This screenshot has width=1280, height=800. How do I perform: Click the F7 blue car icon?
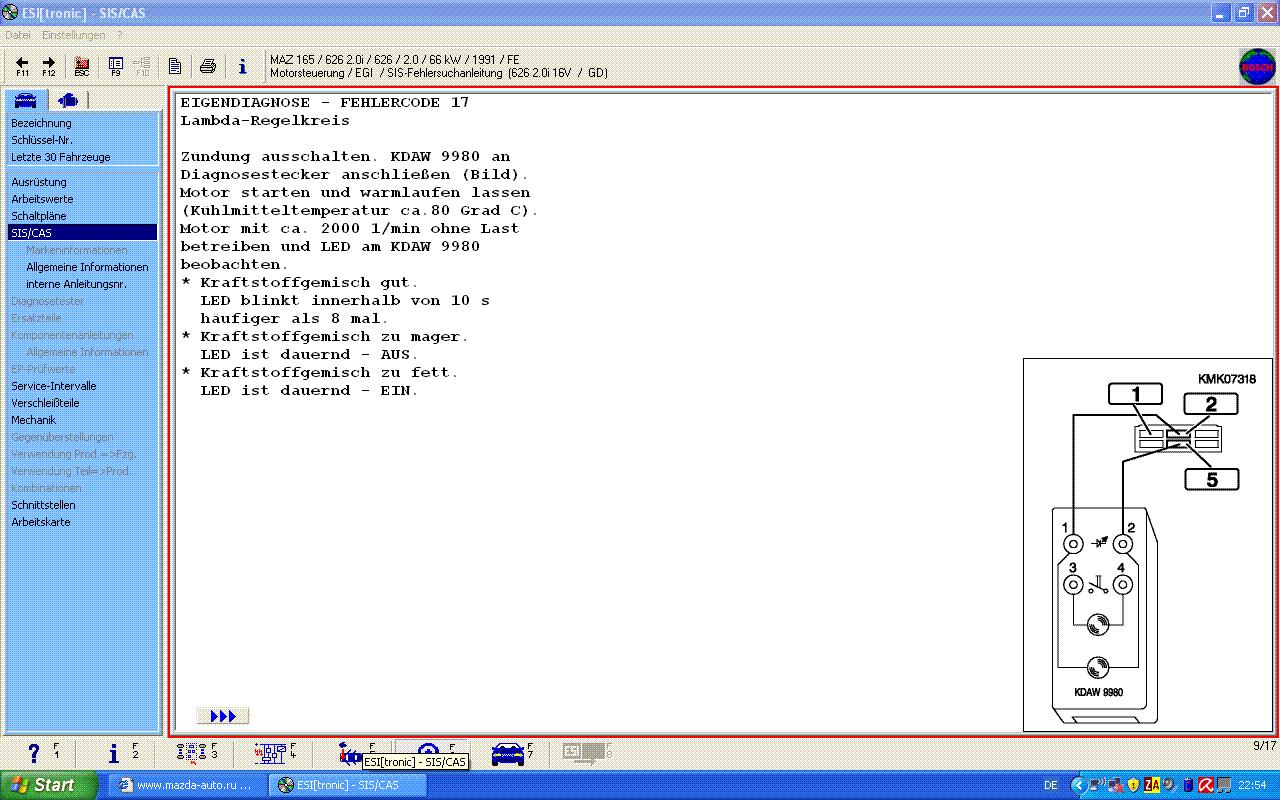tap(508, 753)
